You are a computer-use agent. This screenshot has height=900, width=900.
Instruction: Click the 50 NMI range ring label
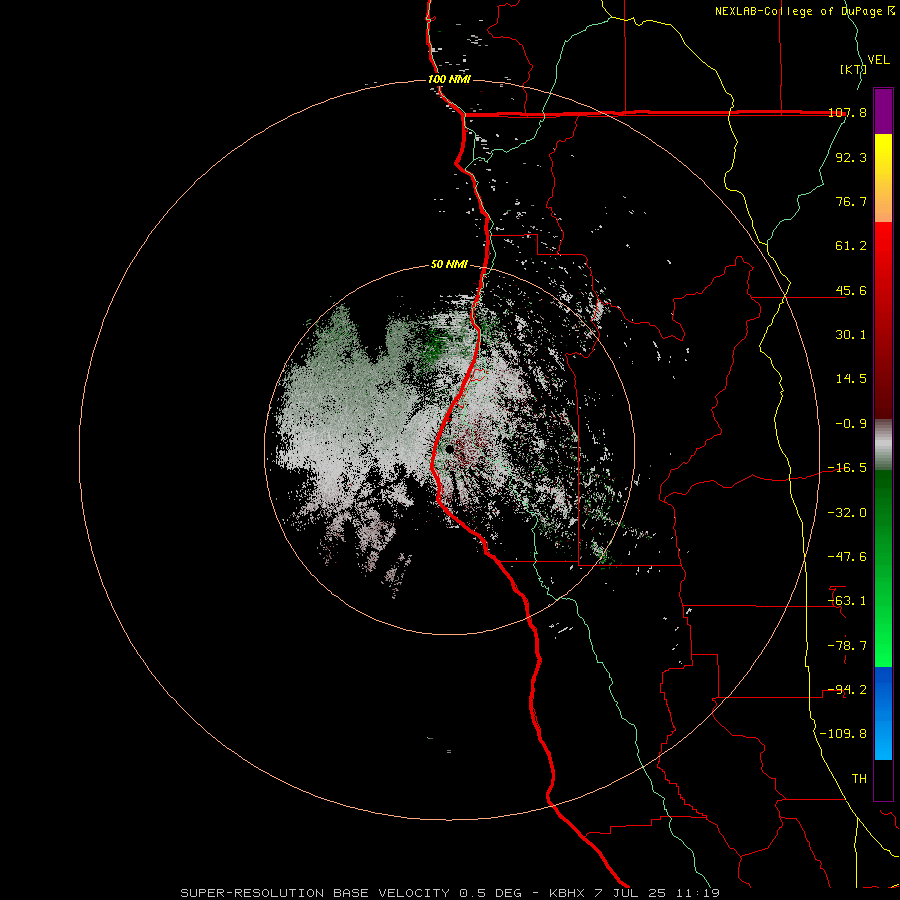point(449,265)
